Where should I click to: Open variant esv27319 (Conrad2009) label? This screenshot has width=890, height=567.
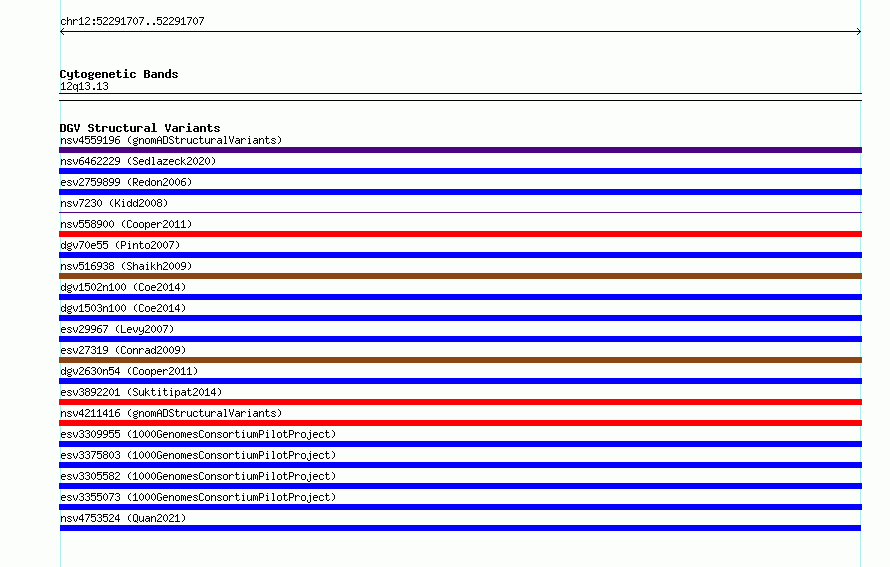[x=123, y=350]
